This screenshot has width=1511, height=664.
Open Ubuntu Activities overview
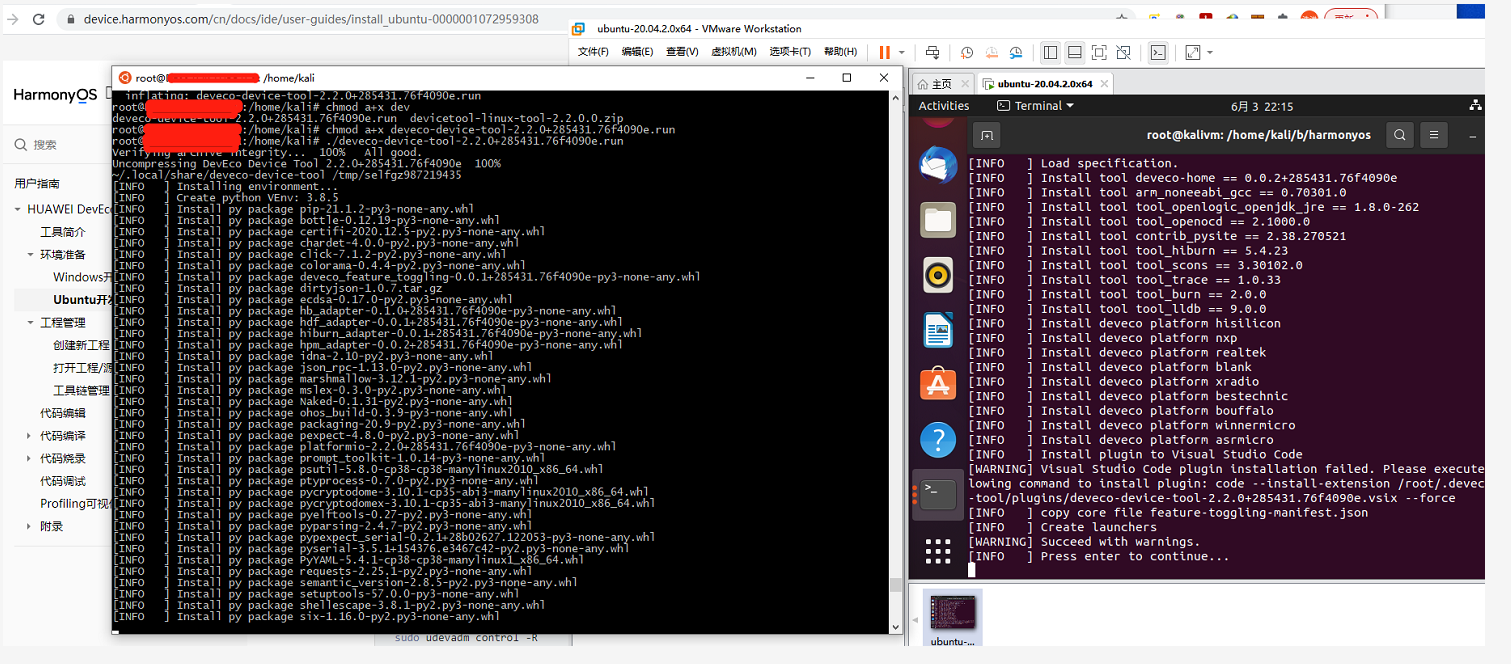click(x=944, y=106)
